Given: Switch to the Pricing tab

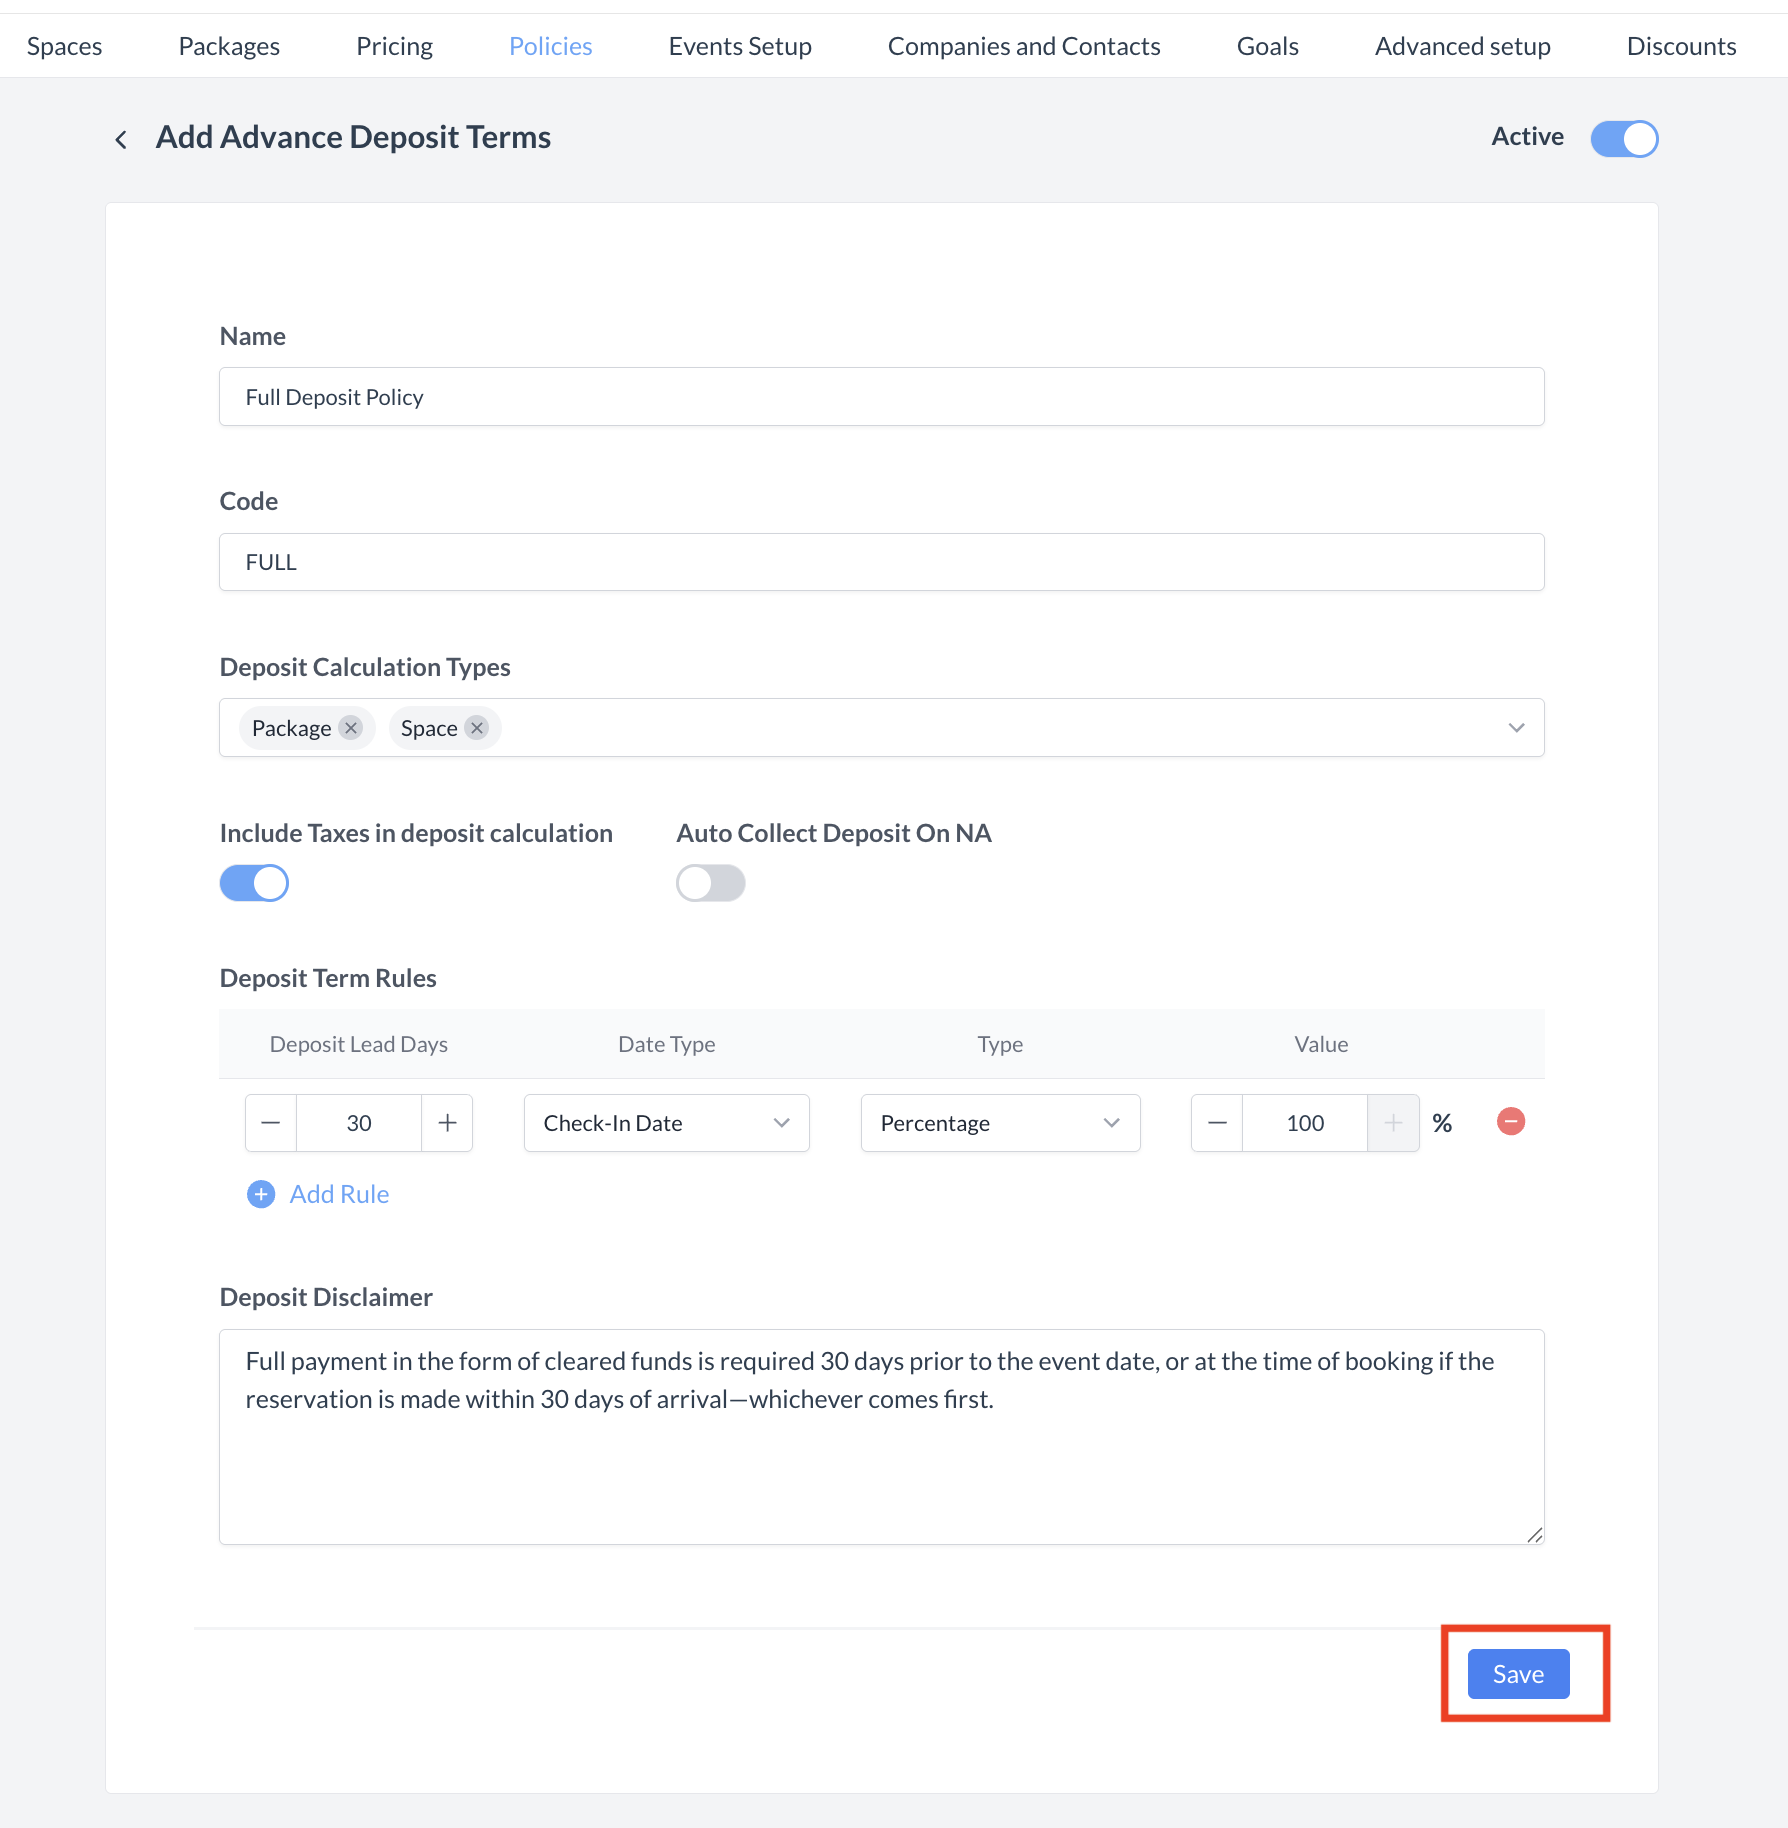Looking at the screenshot, I should pyautogui.click(x=394, y=46).
